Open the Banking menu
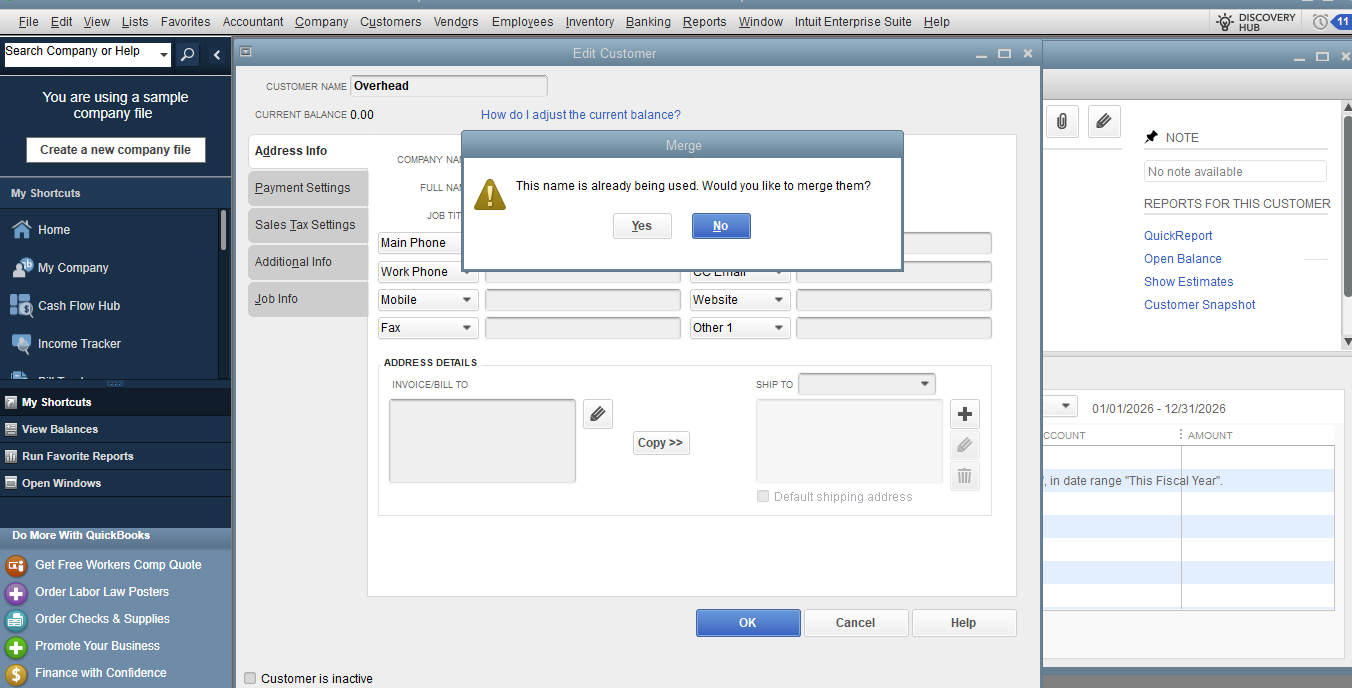This screenshot has height=688, width=1352. [x=648, y=21]
